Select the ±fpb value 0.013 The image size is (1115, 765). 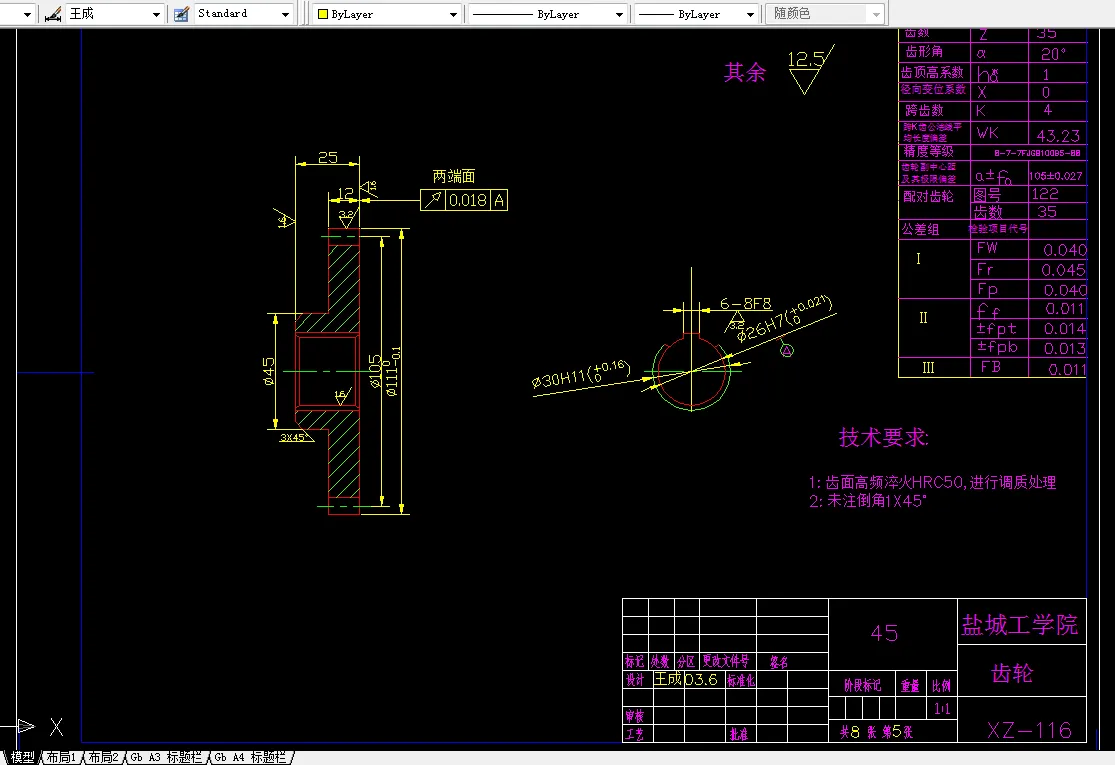click(1065, 348)
